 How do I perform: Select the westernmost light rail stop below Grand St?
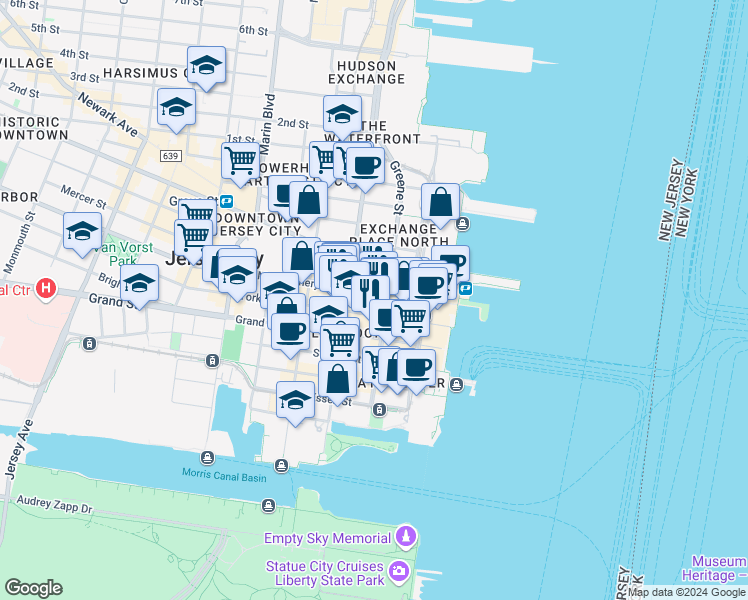click(x=89, y=343)
